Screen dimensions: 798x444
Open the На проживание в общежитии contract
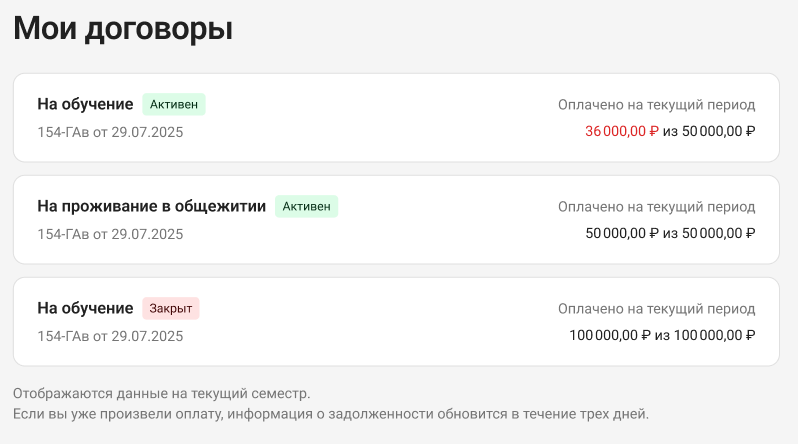[396, 219]
